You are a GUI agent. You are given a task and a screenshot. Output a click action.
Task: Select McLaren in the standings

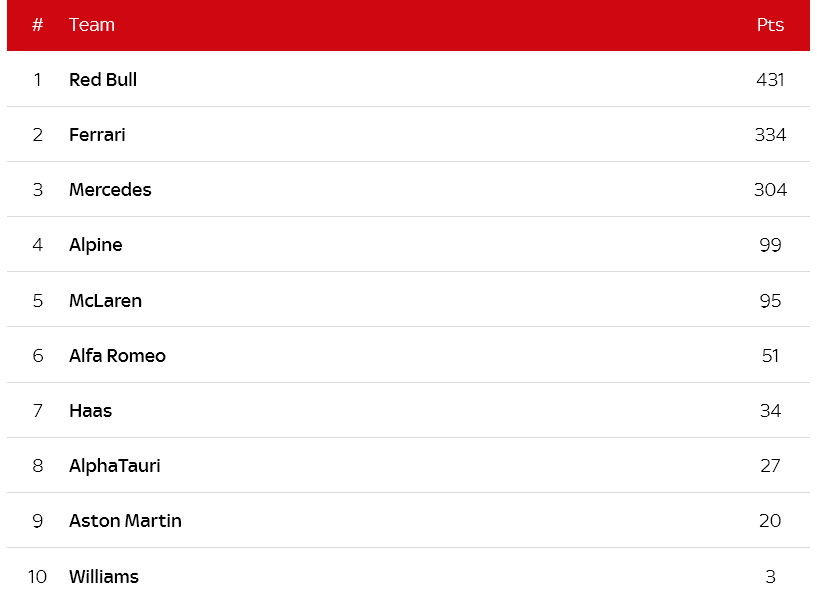click(105, 301)
